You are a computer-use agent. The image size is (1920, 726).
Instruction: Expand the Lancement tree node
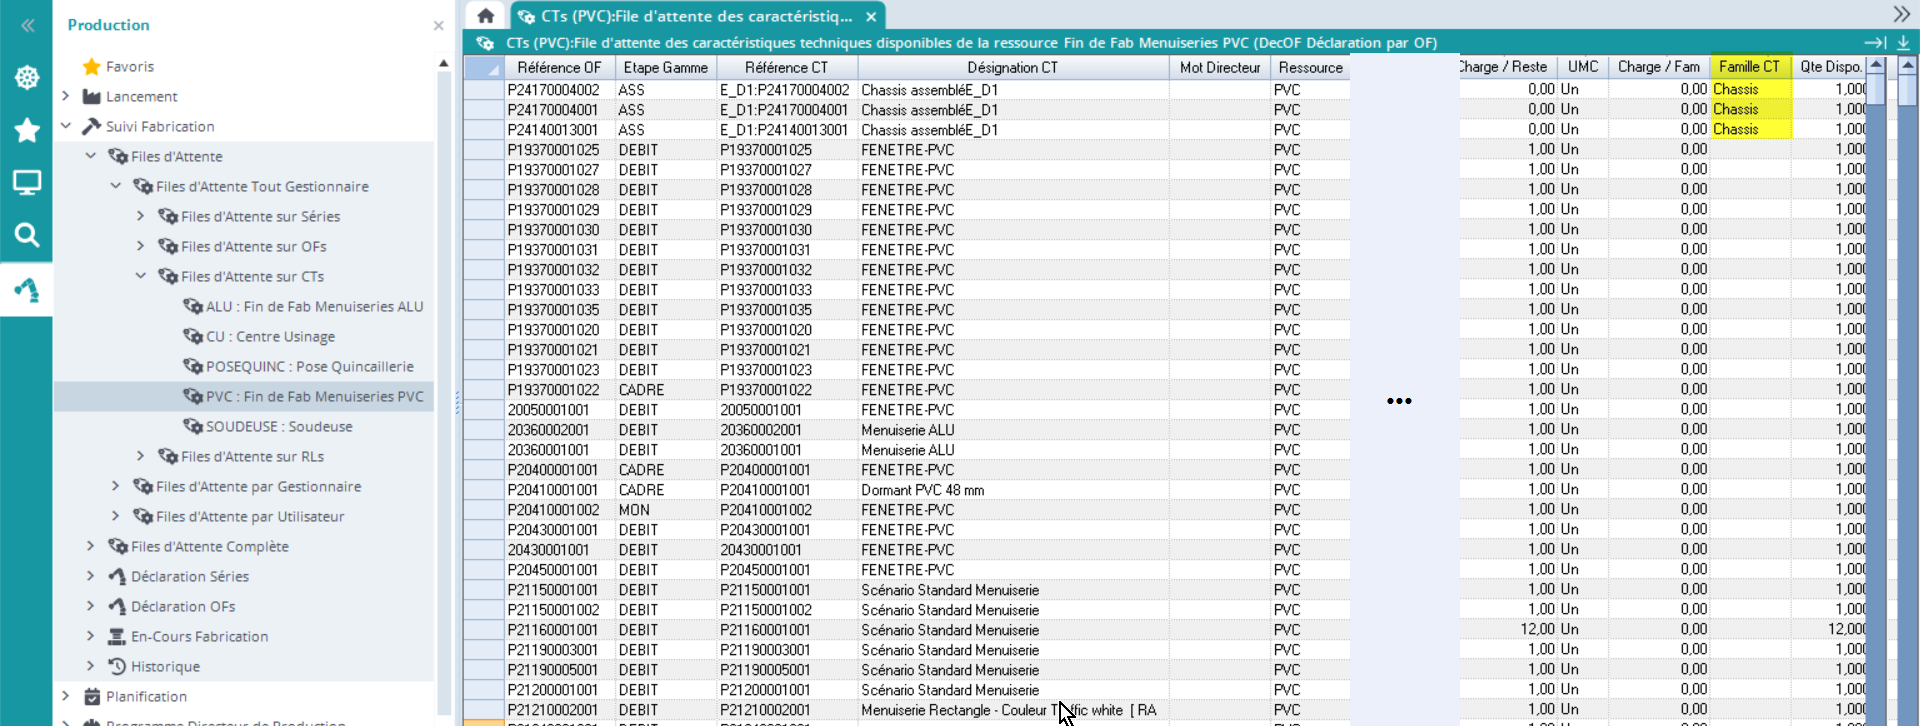tap(66, 96)
